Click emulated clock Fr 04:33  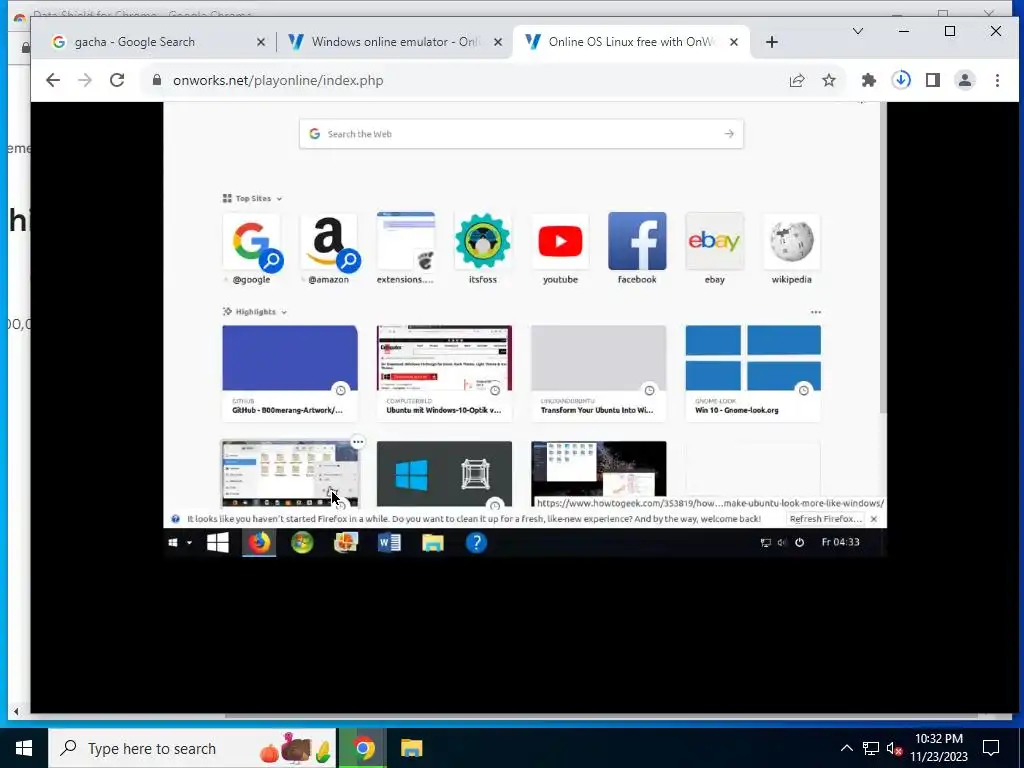pos(840,542)
